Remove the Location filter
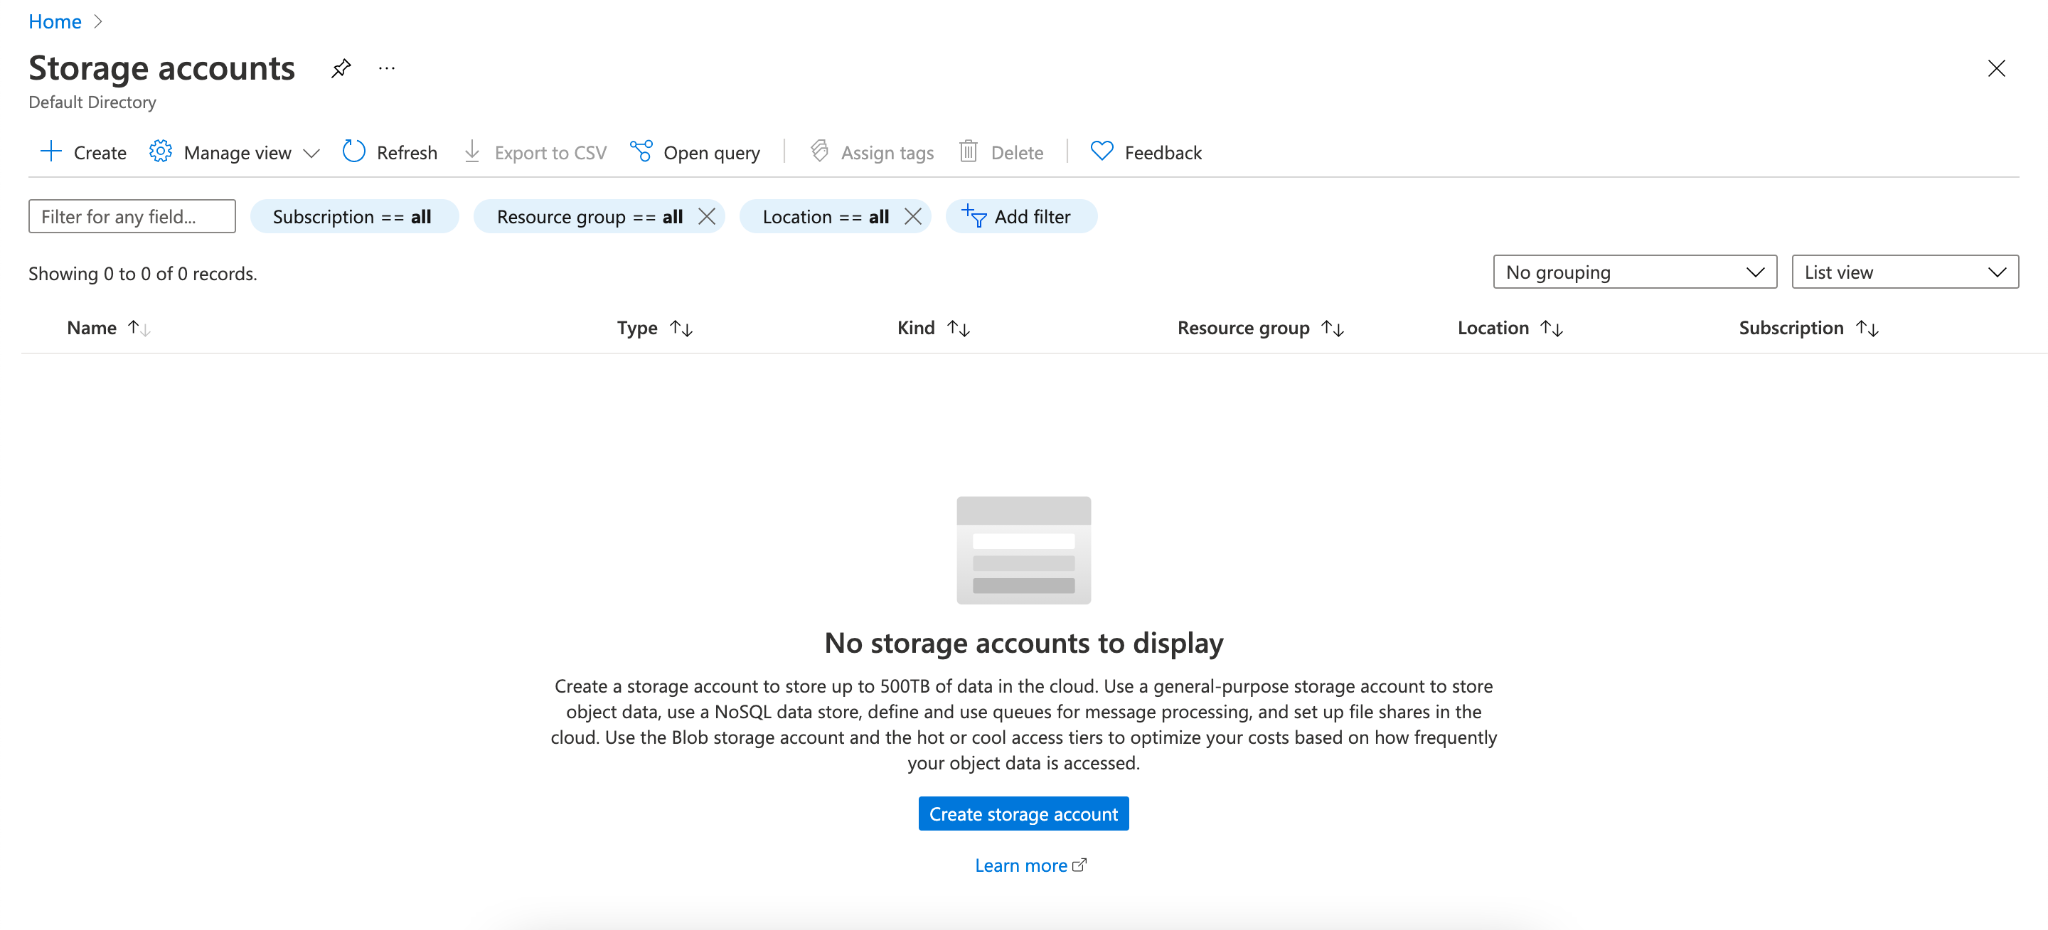Image resolution: width=2048 pixels, height=930 pixels. click(913, 217)
